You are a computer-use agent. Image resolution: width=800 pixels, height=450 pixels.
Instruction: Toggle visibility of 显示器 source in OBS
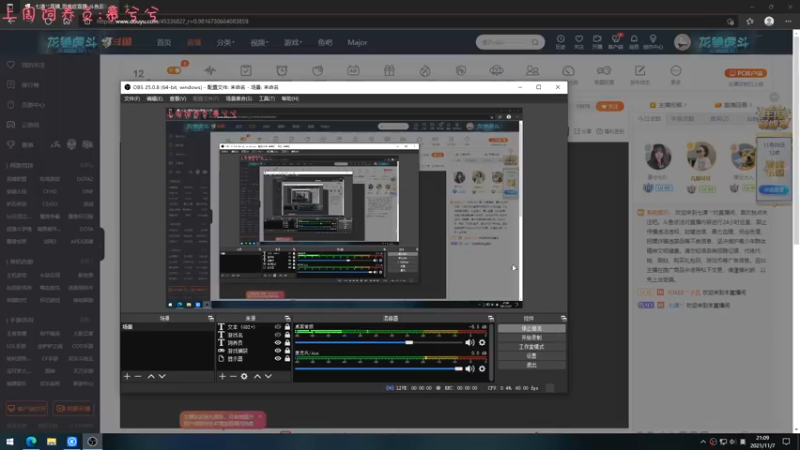click(x=278, y=359)
